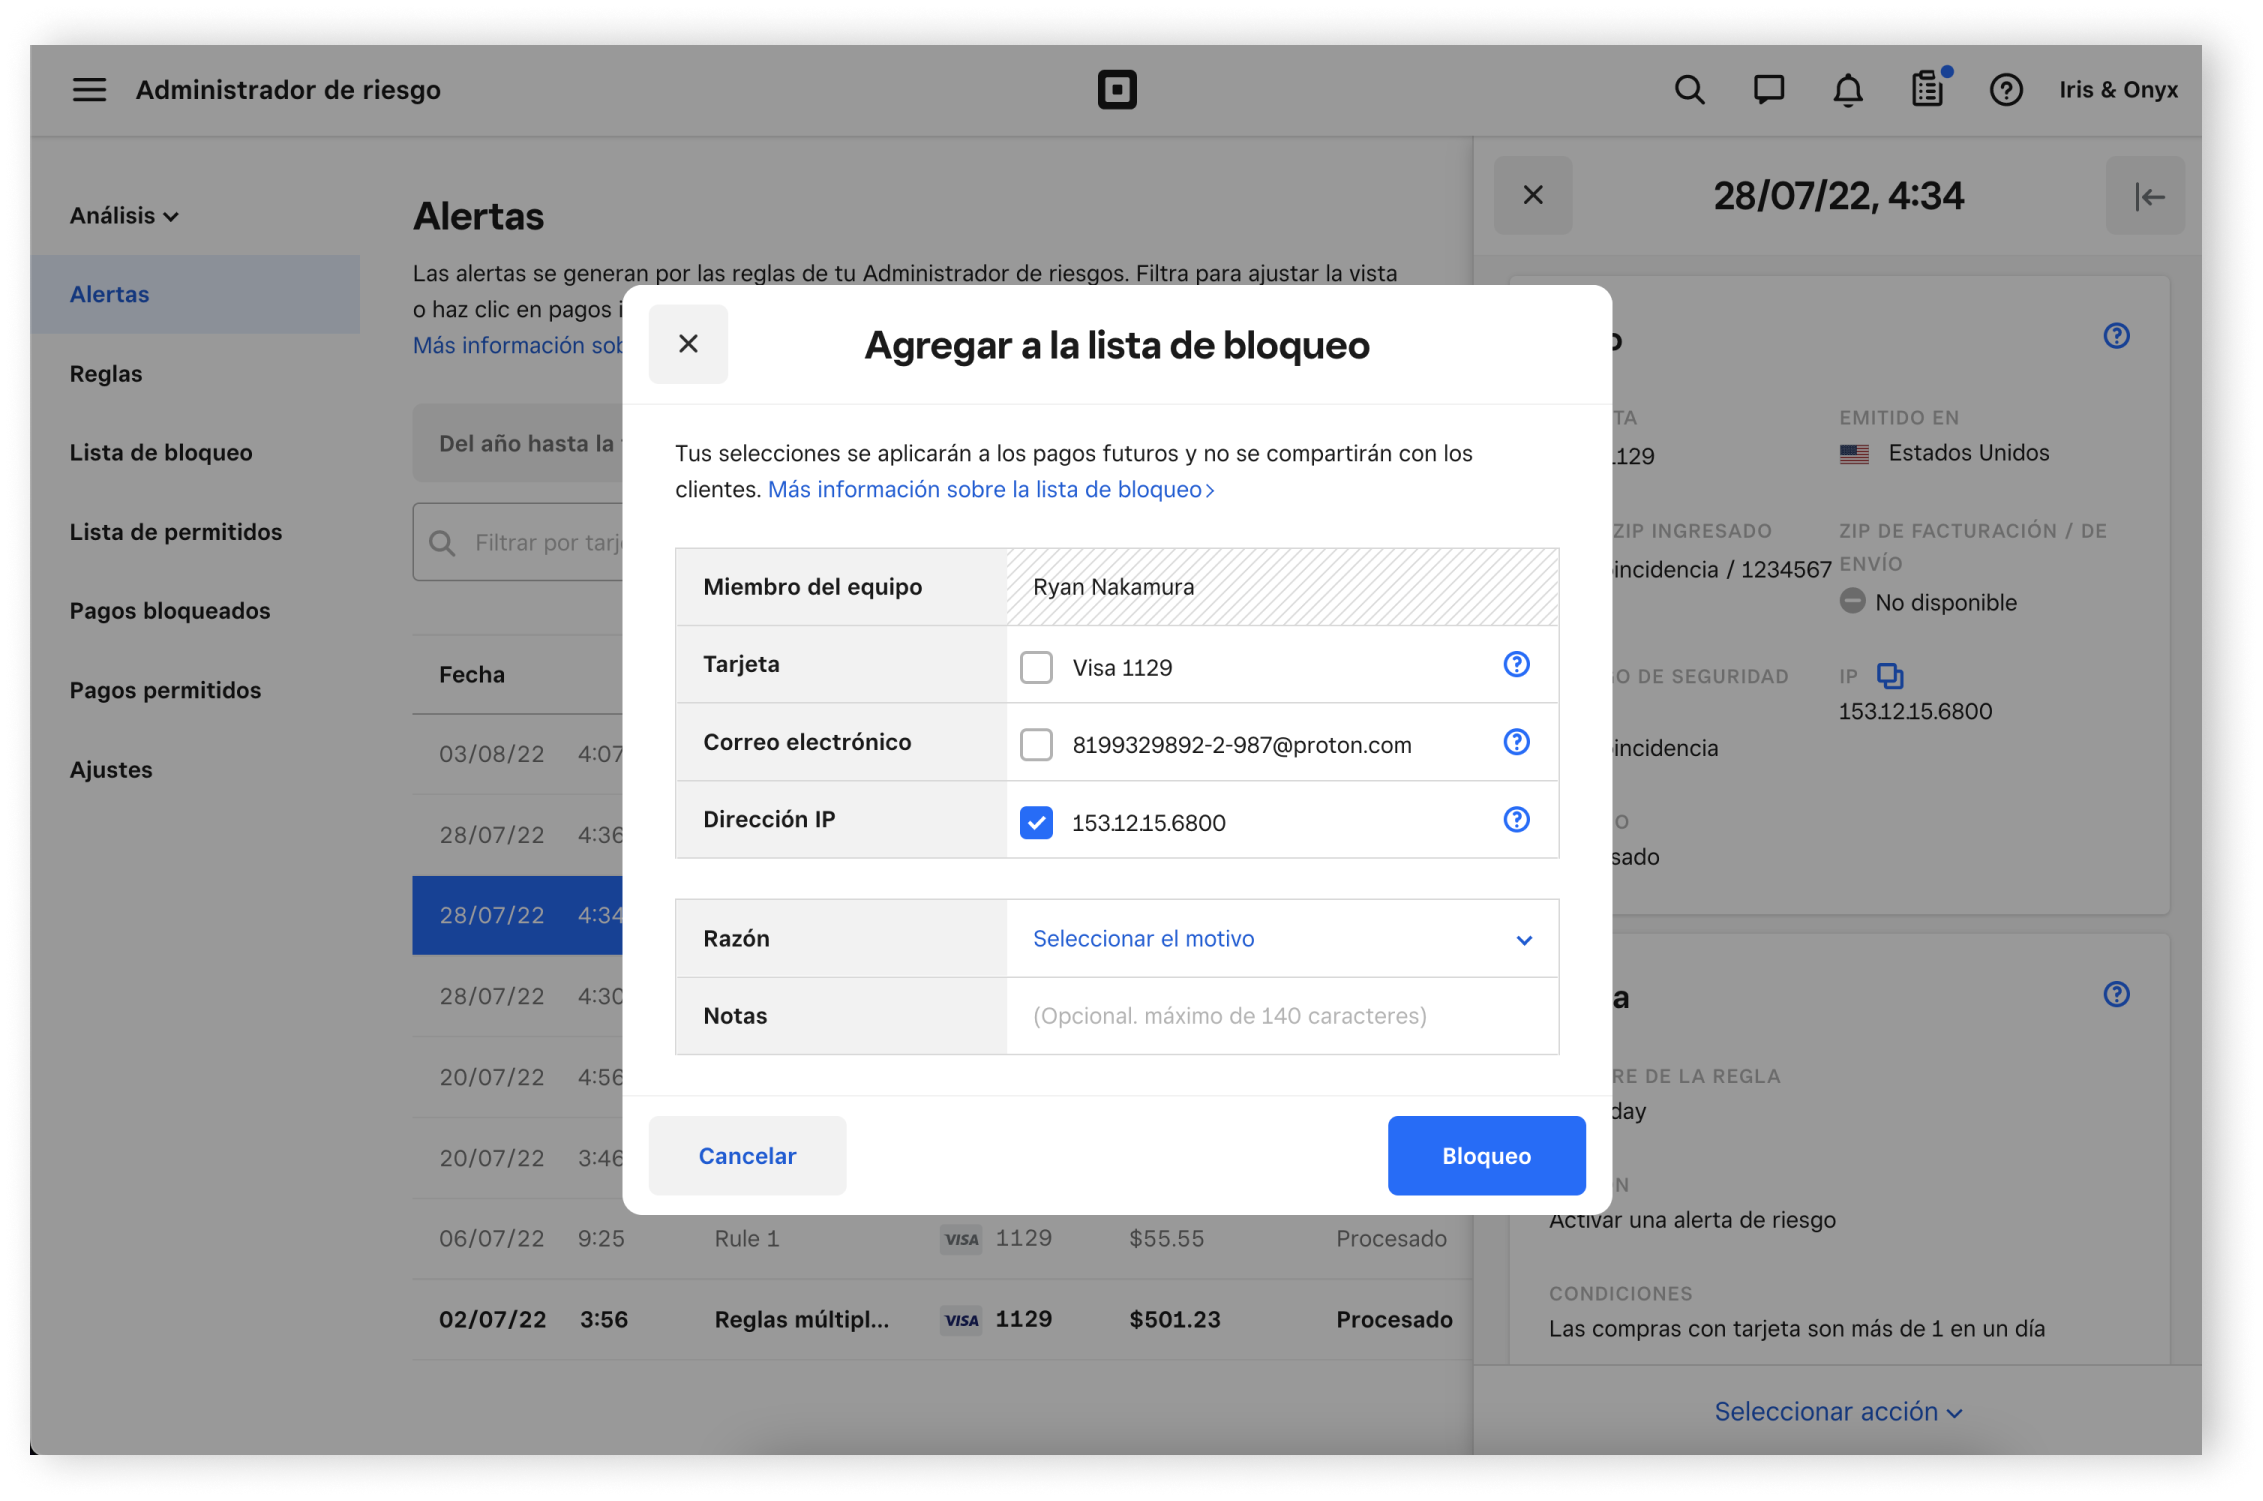Collapse the side panel with arrow icon
Viewport: 2263px width, 1501px height.
tap(2146, 196)
